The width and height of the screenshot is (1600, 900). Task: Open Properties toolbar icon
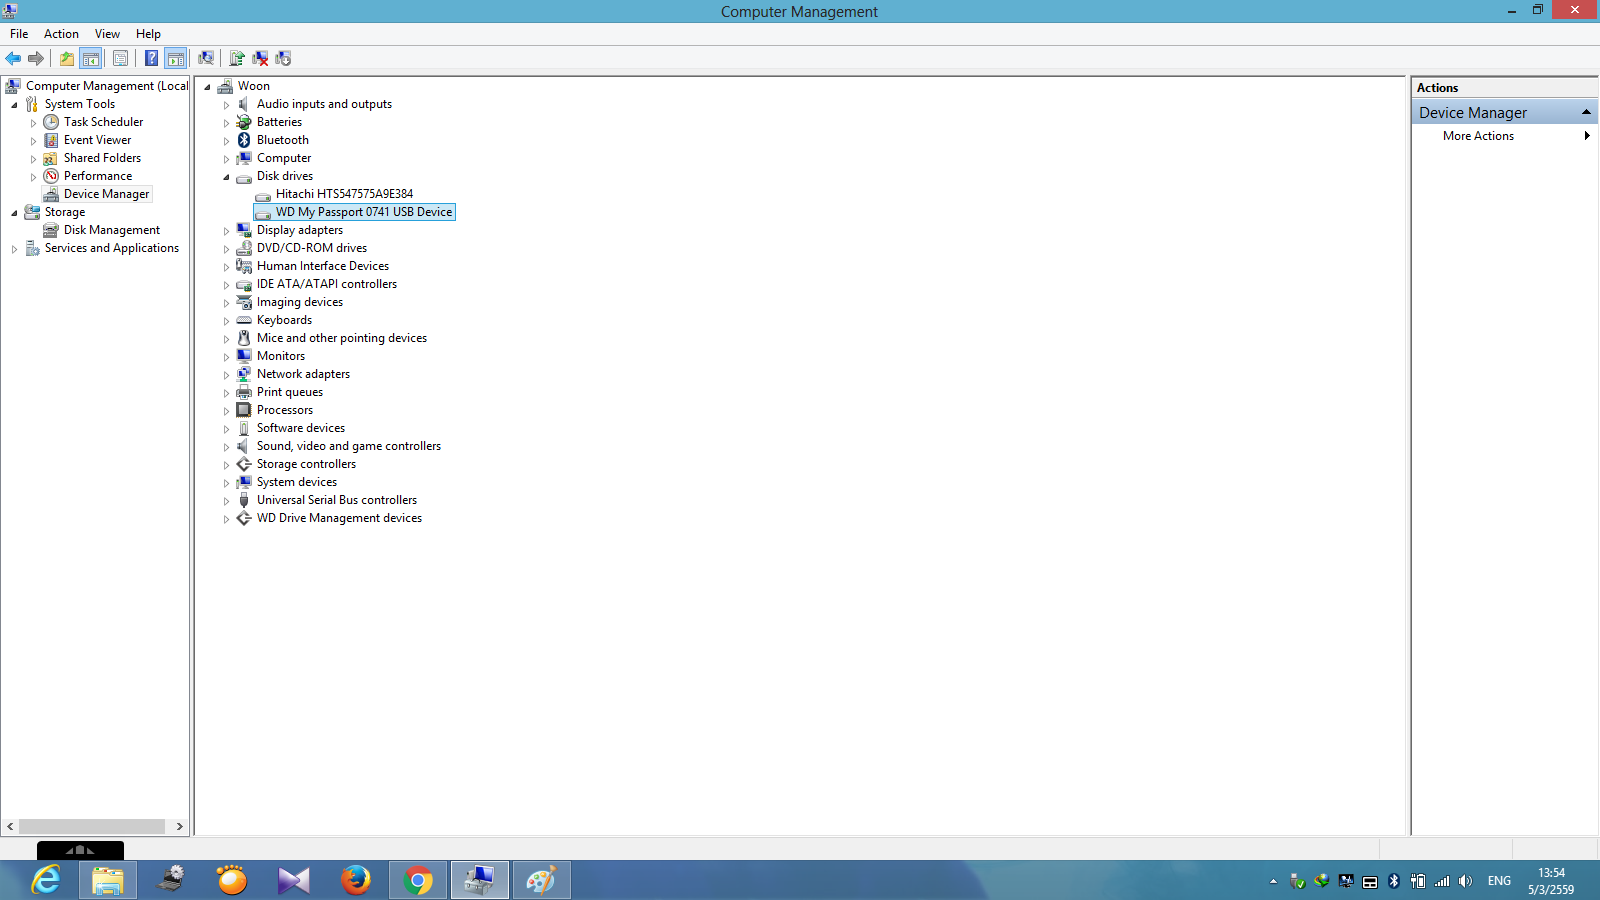120,58
